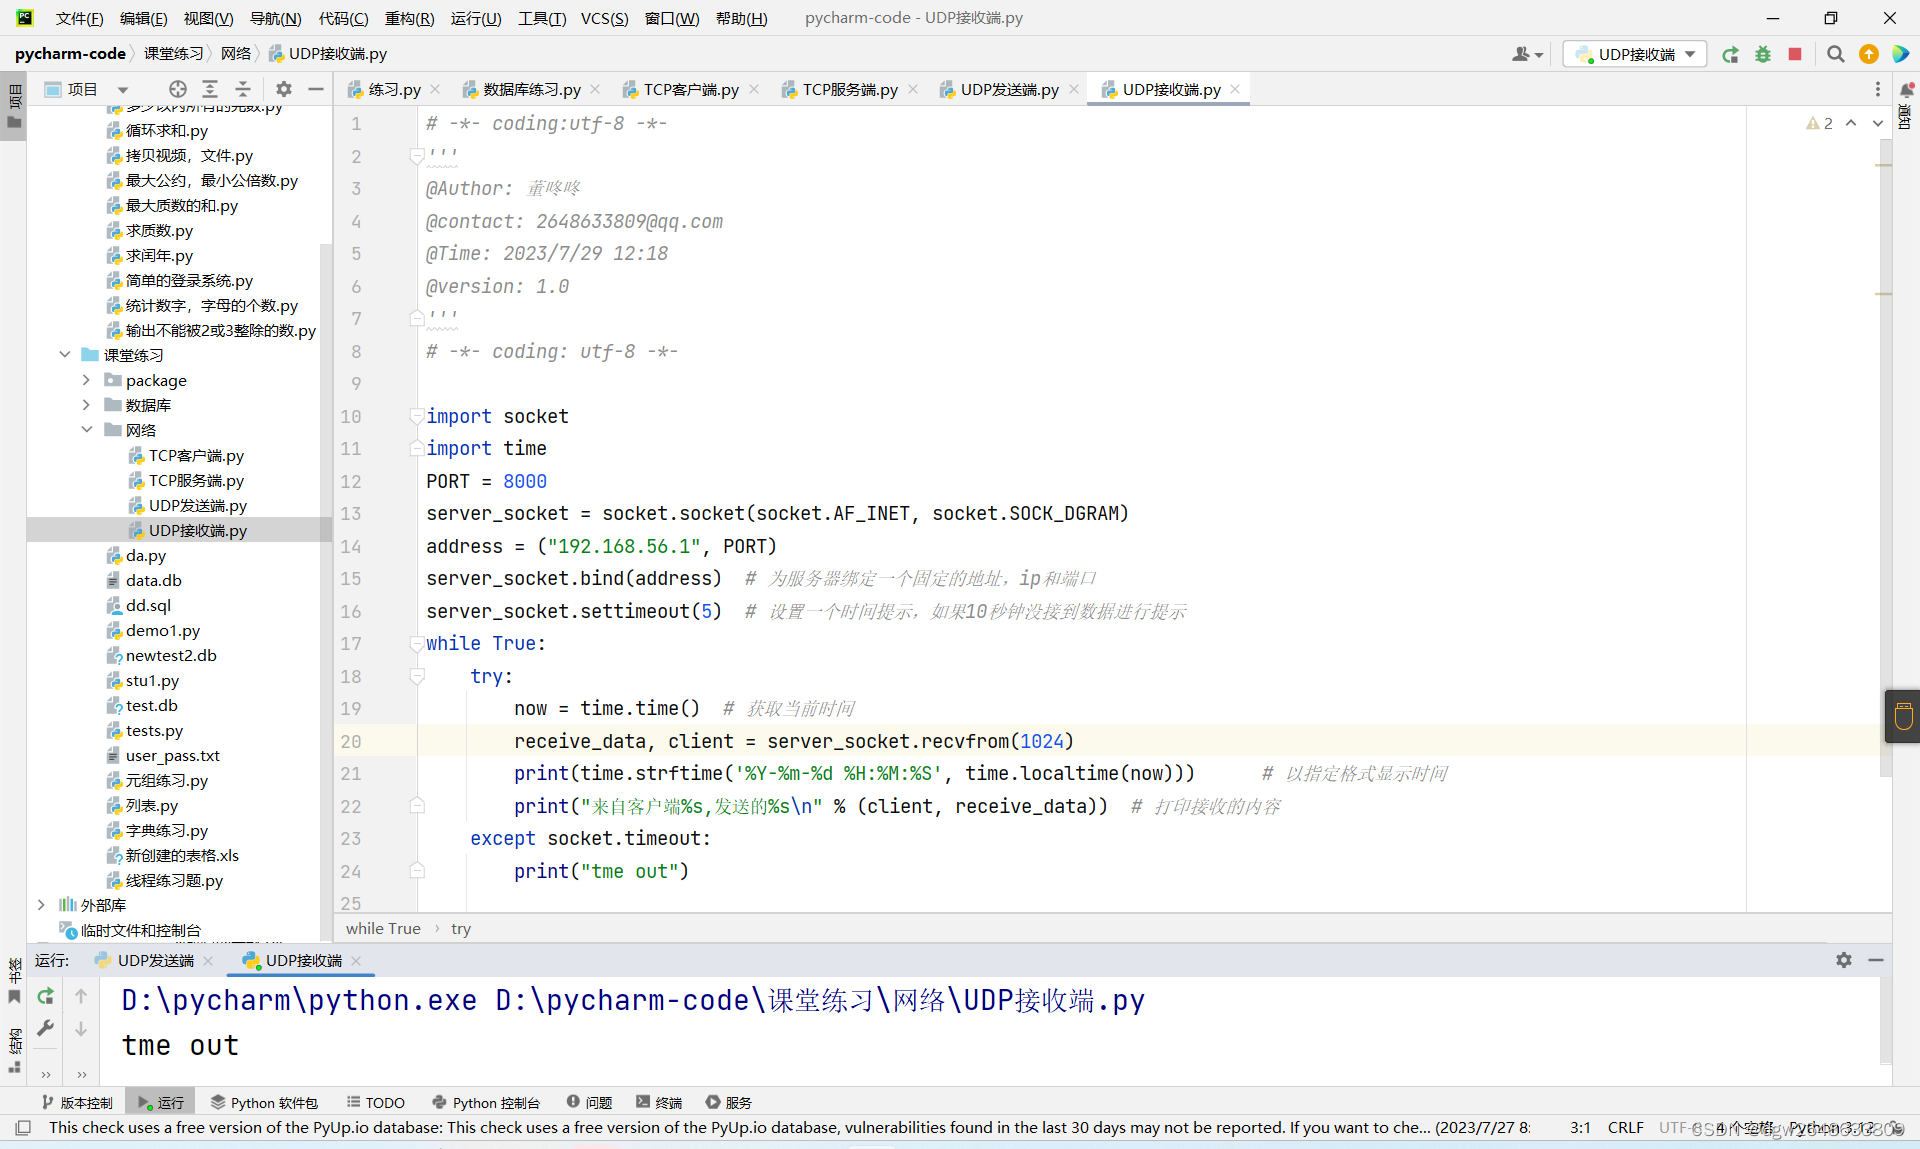Click the 2 warnings indicator
Viewport: 1920px width, 1149px height.
(x=1820, y=123)
